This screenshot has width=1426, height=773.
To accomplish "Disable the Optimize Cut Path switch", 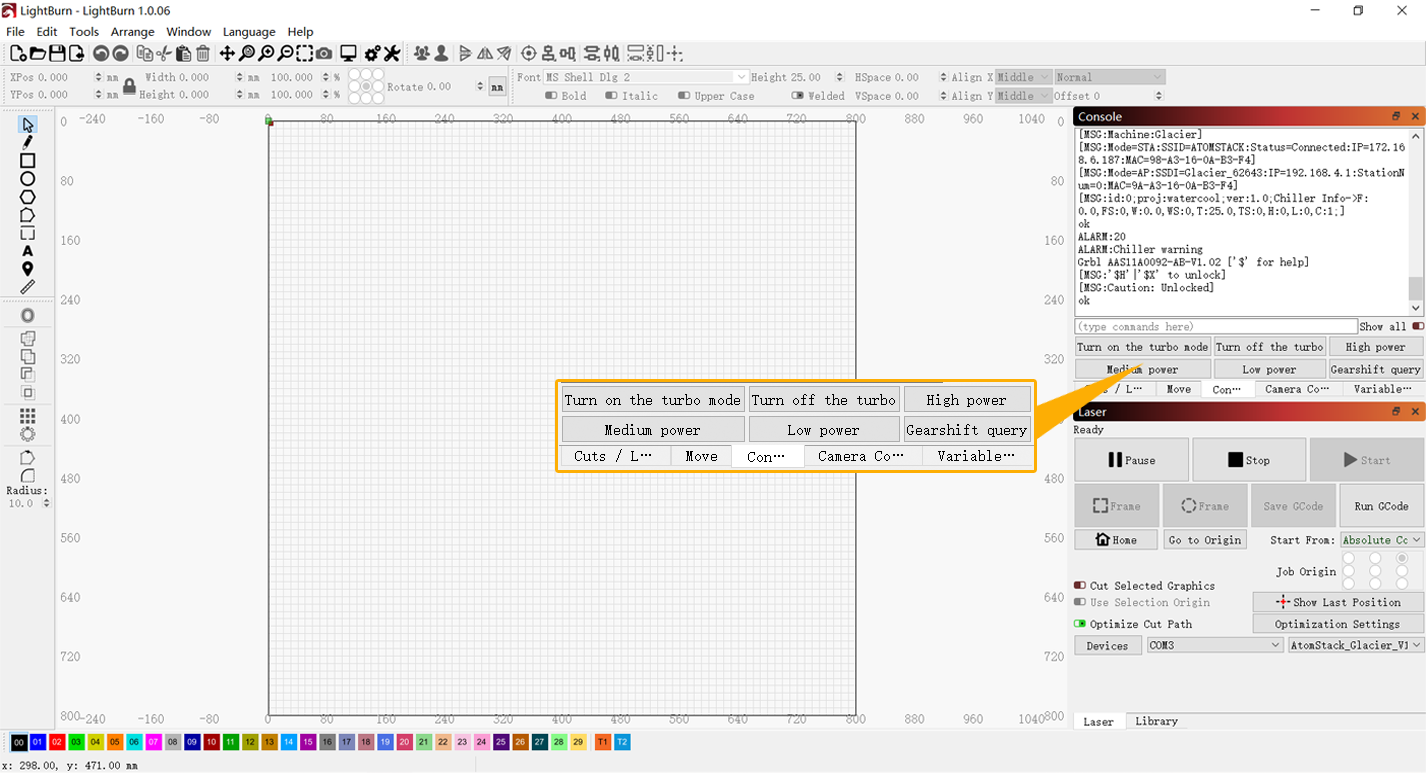I will (1080, 624).
